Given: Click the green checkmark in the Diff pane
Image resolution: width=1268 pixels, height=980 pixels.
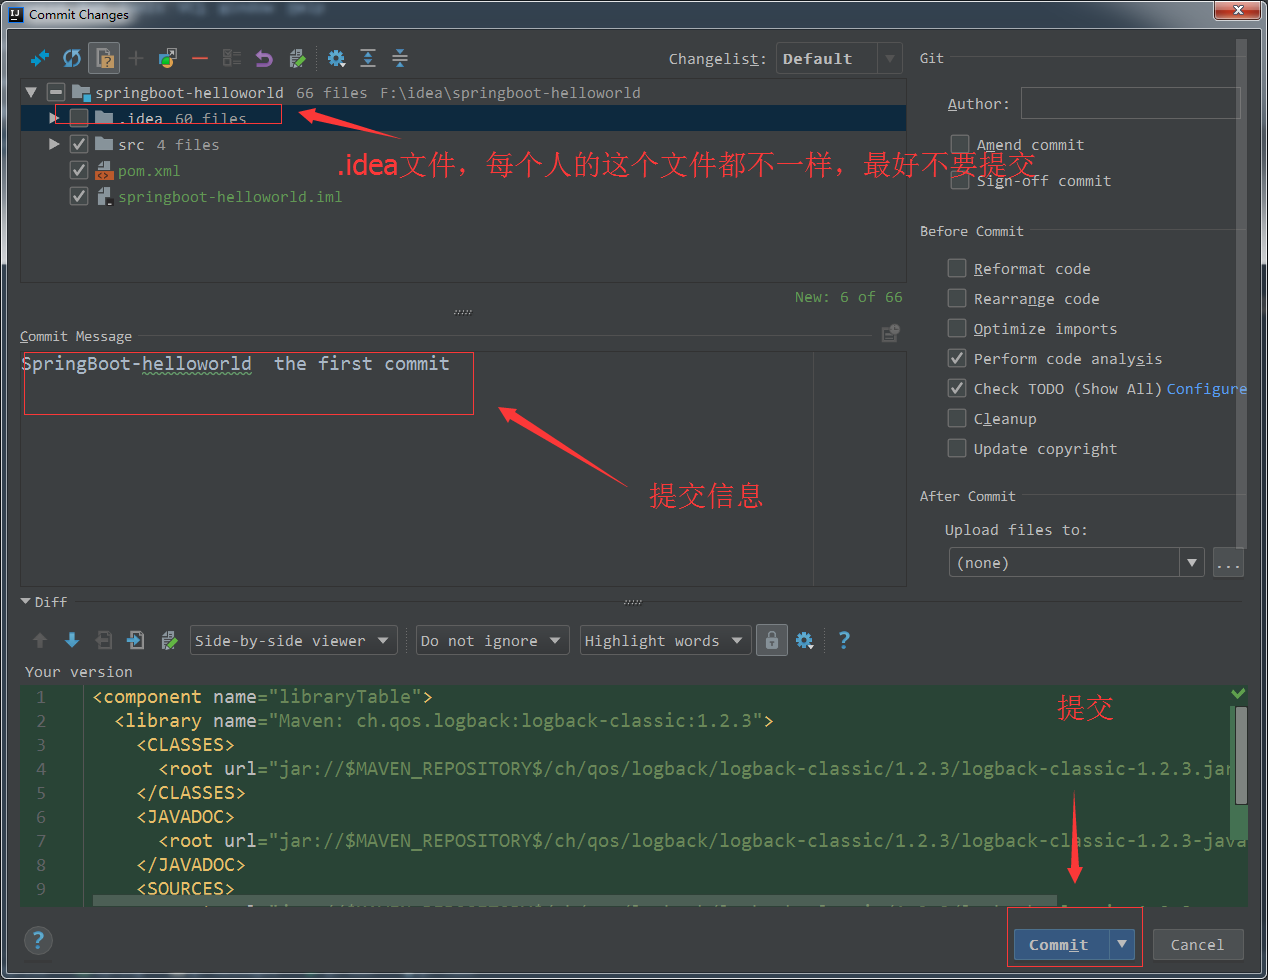Looking at the screenshot, I should pyautogui.click(x=1238, y=693).
